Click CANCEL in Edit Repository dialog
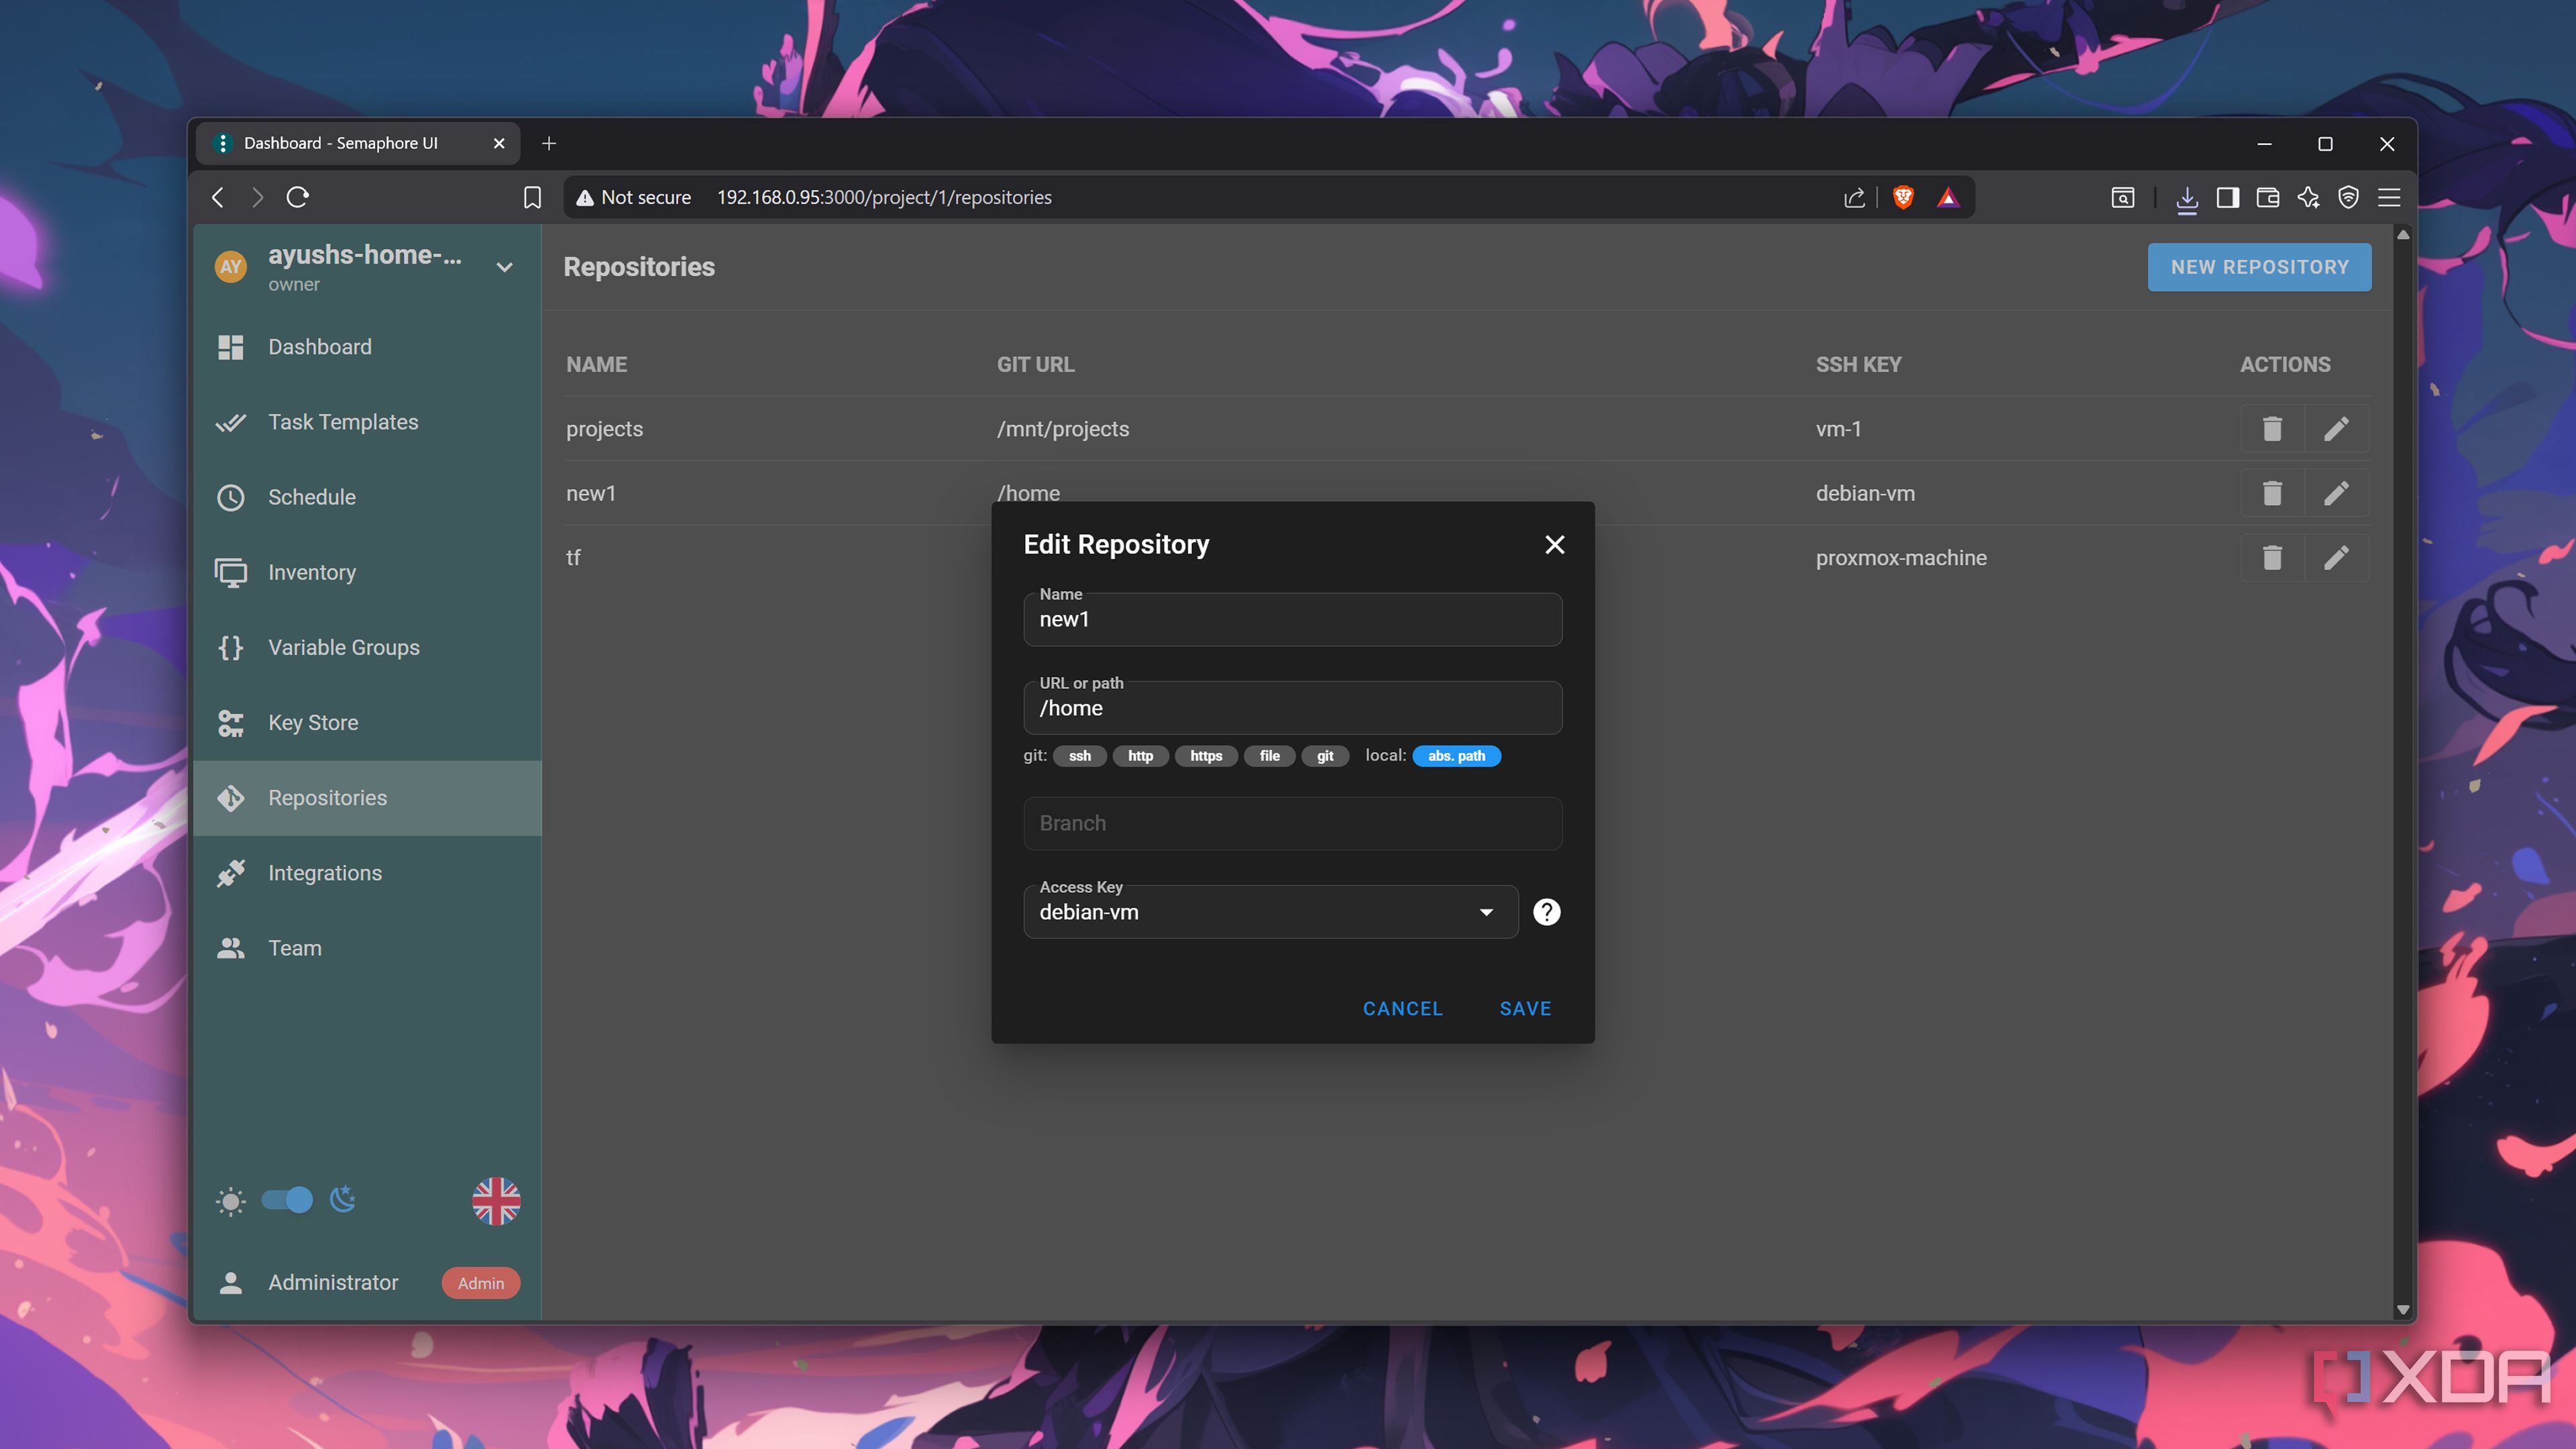The width and height of the screenshot is (2576, 1449). point(1402,1009)
